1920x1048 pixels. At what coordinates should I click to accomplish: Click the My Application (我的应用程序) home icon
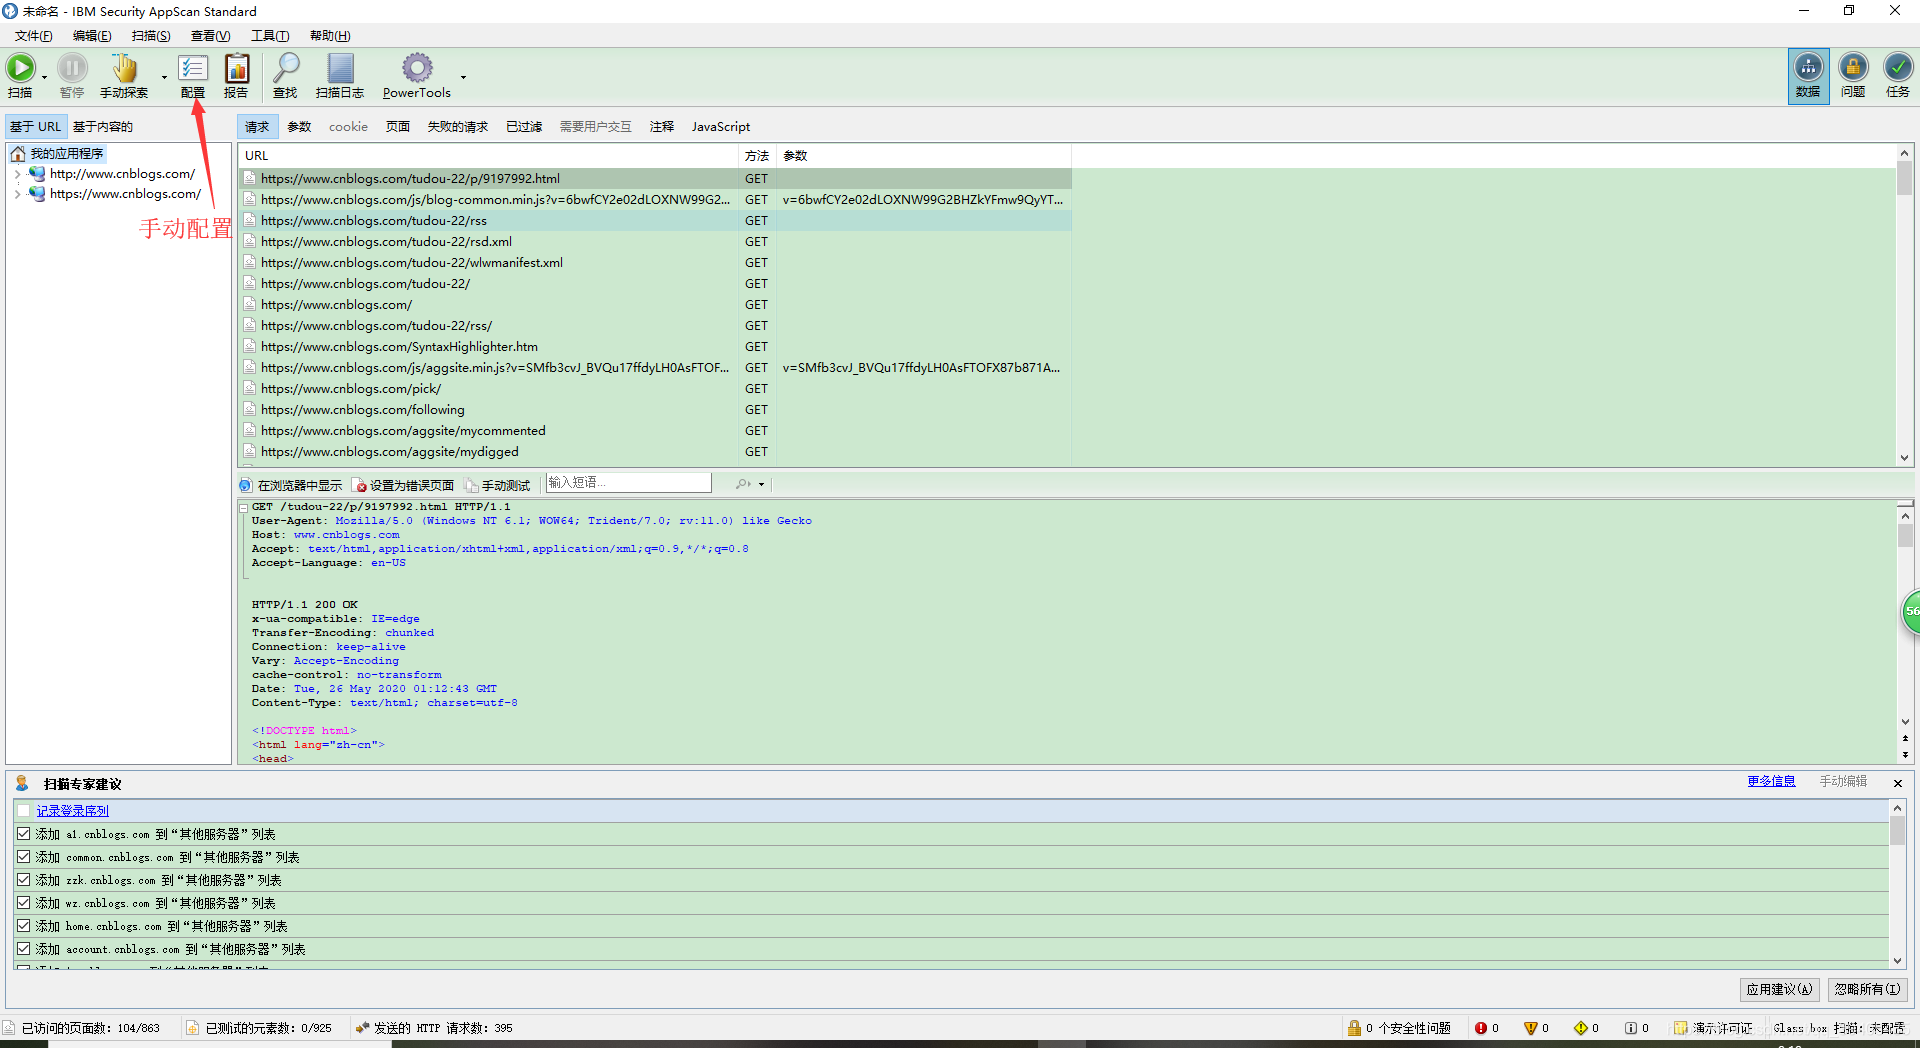coord(18,153)
